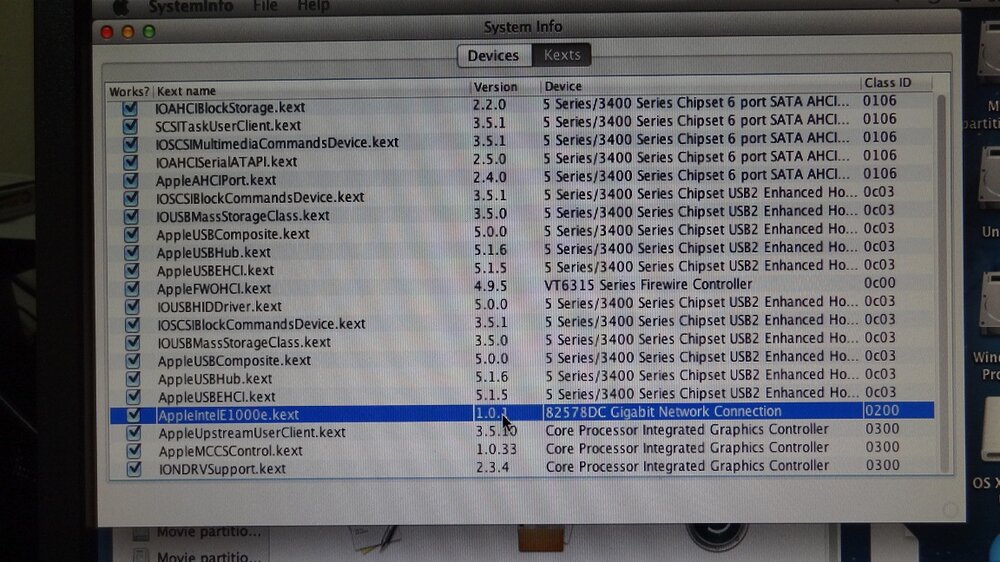The image size is (1000, 562).
Task: Open the SystemInfo application menu
Action: point(190,6)
